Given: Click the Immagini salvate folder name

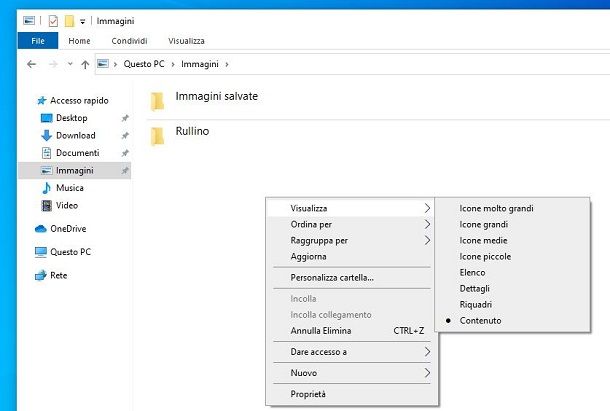Looking at the screenshot, I should pos(217,96).
